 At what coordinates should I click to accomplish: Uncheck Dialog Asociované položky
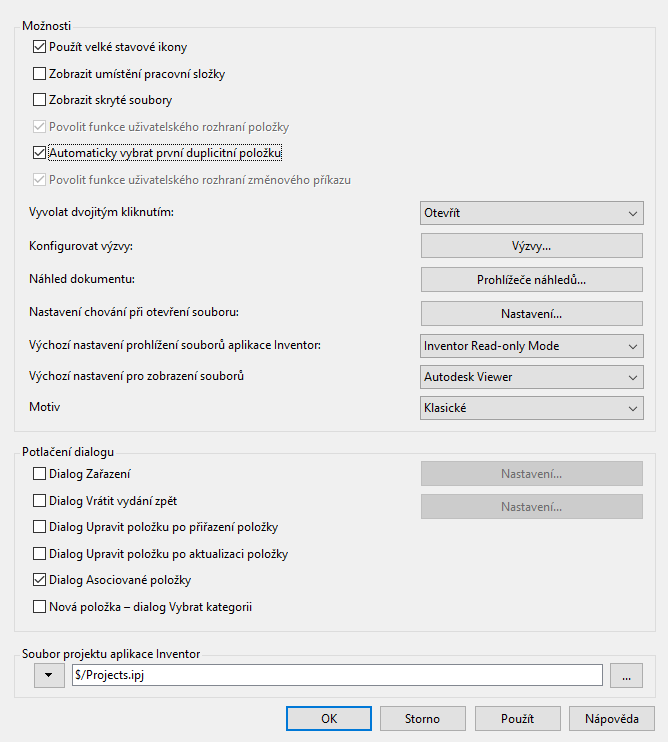coord(39,580)
